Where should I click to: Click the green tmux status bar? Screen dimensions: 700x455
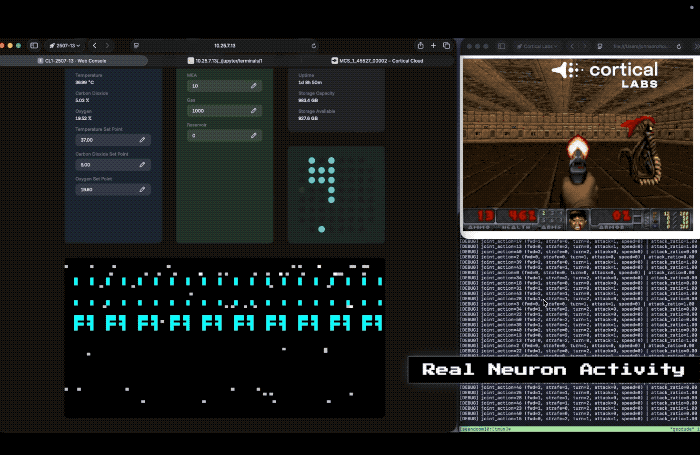pyautogui.click(x=579, y=429)
